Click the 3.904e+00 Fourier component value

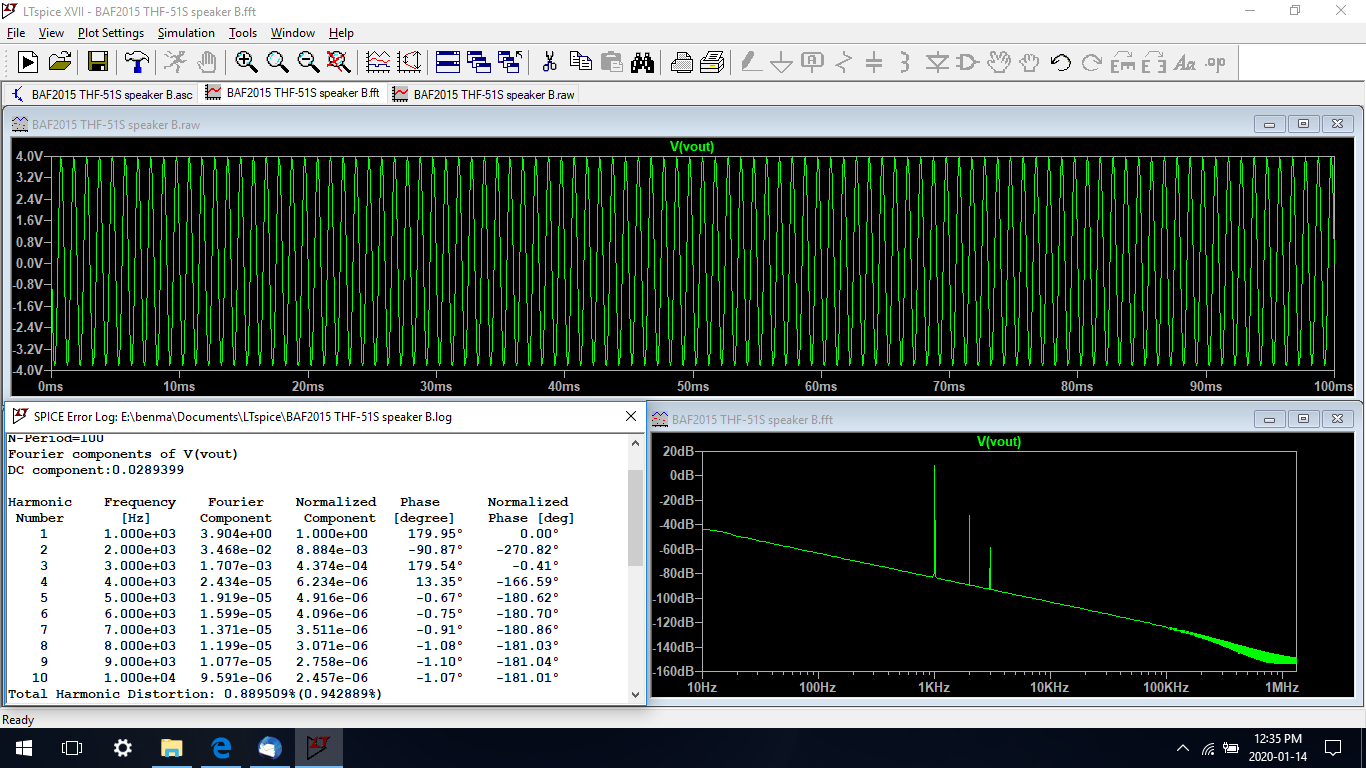click(x=235, y=533)
